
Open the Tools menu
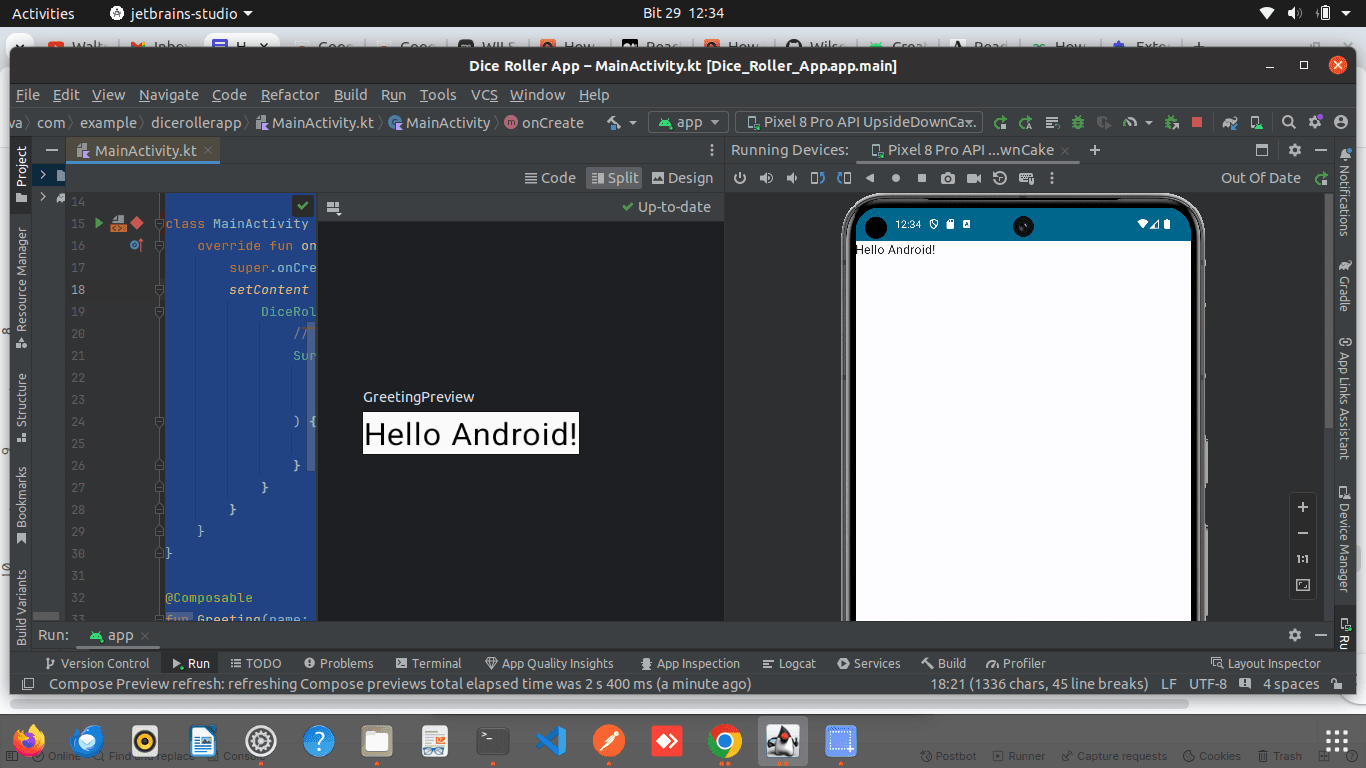click(x=438, y=95)
